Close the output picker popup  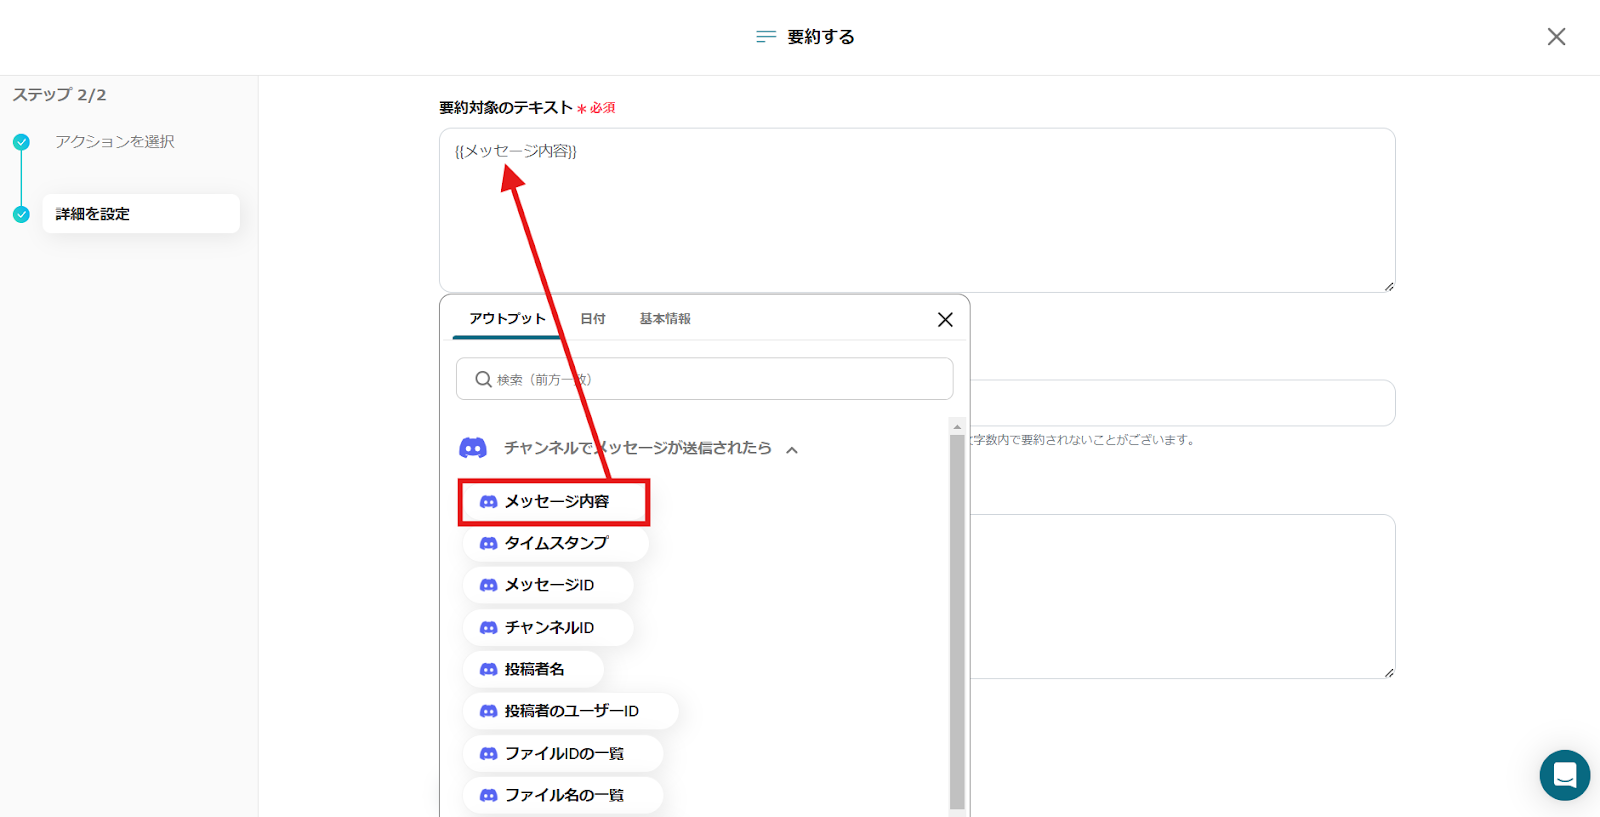[944, 320]
